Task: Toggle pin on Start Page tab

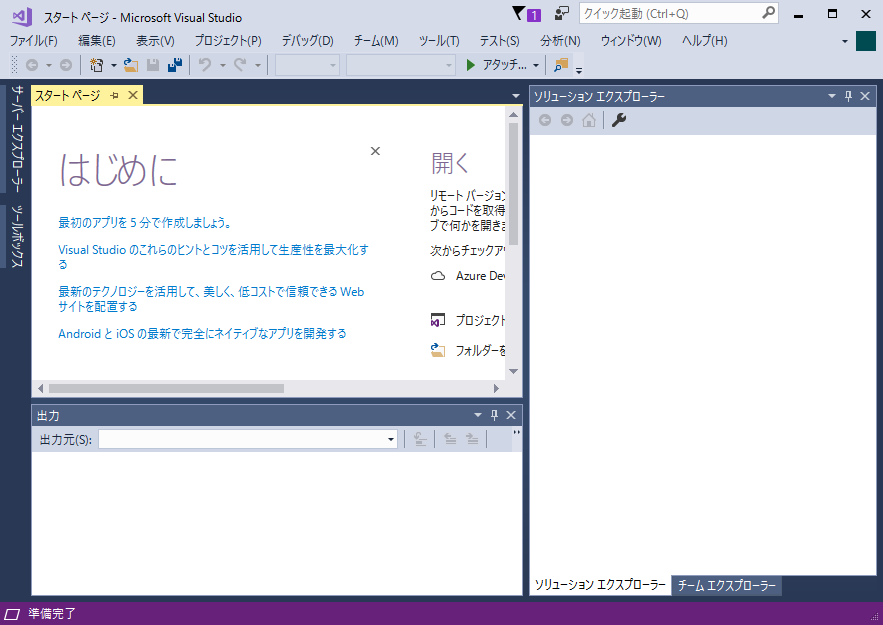Action: 115,95
